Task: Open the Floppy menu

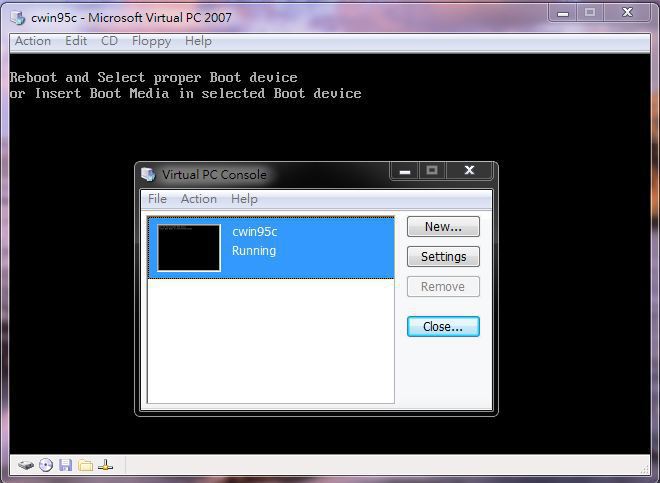Action: click(151, 41)
